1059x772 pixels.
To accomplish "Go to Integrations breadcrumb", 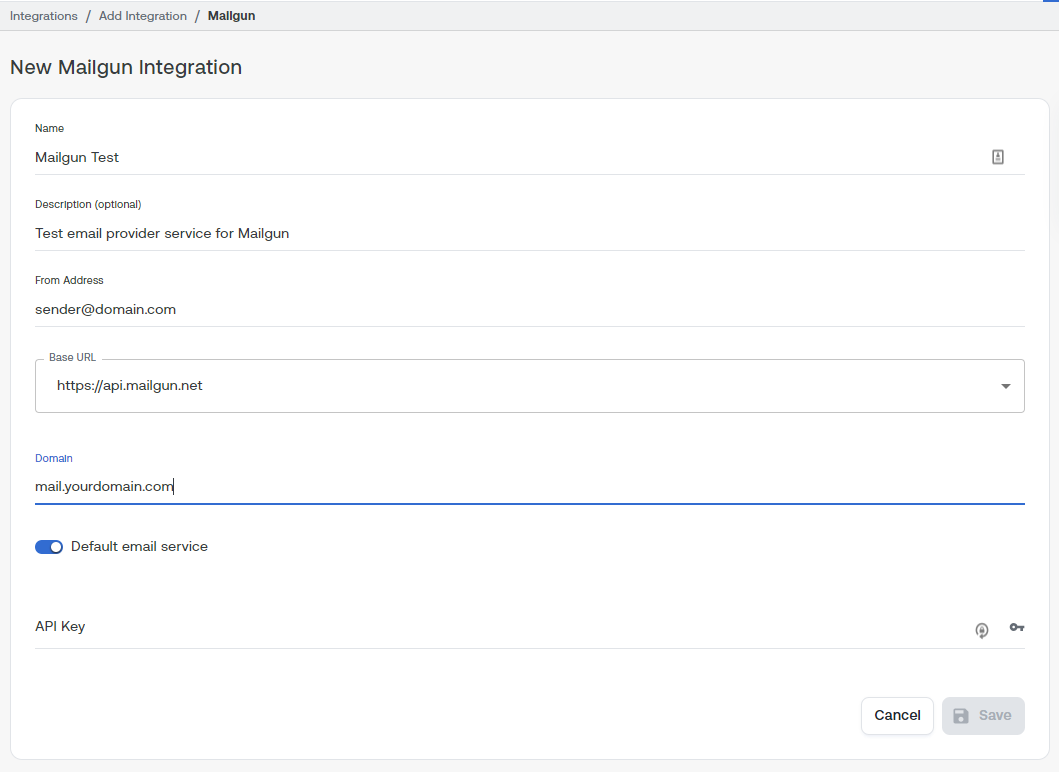I will click(x=44, y=16).
